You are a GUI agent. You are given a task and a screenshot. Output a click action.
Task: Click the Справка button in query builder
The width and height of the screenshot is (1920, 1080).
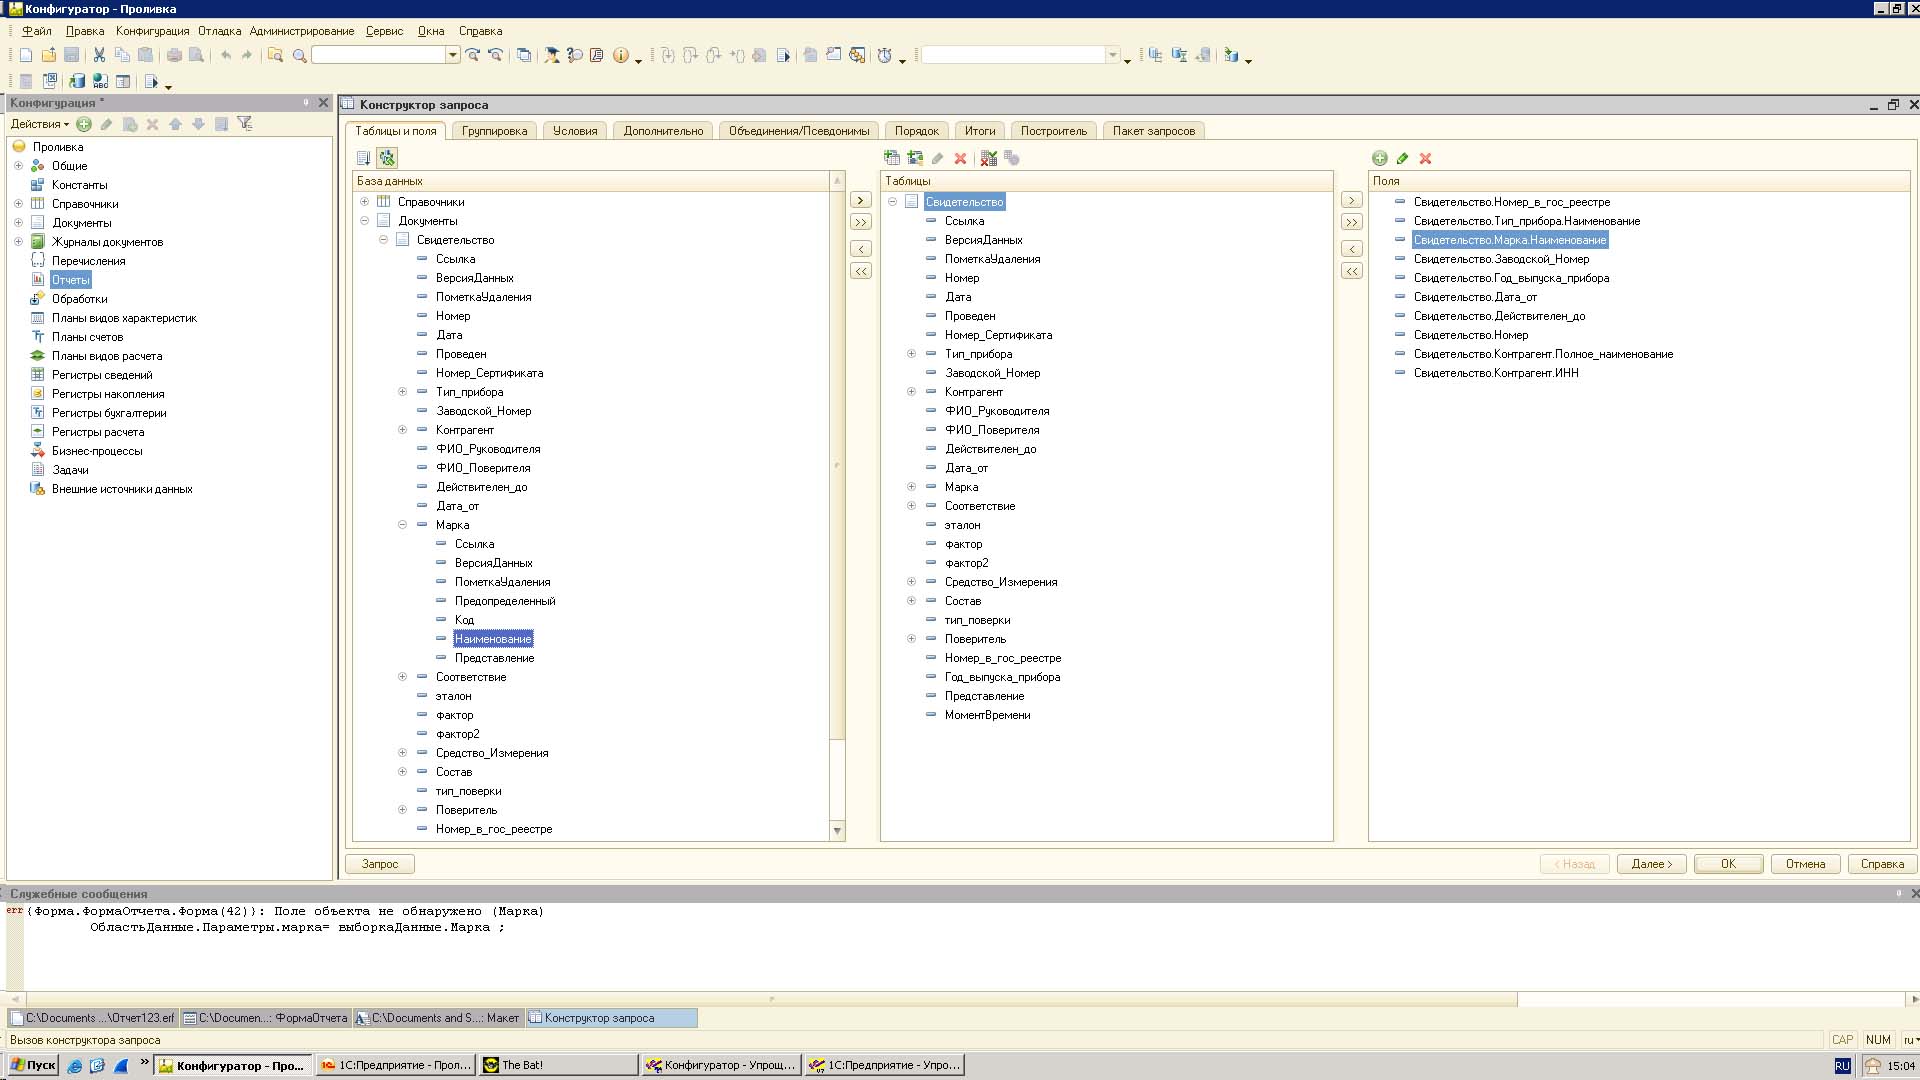pyautogui.click(x=1883, y=864)
